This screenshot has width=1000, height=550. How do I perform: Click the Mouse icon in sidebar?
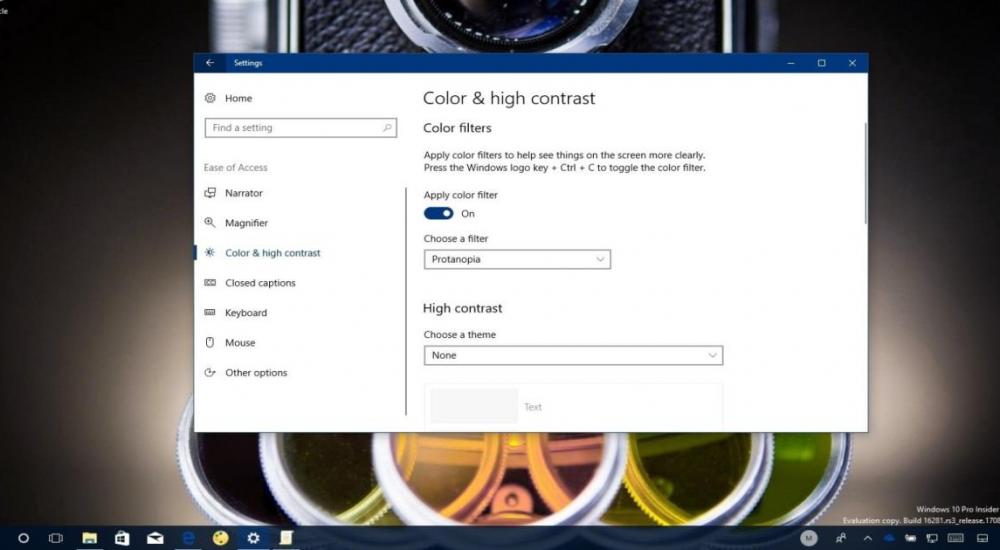[210, 343]
